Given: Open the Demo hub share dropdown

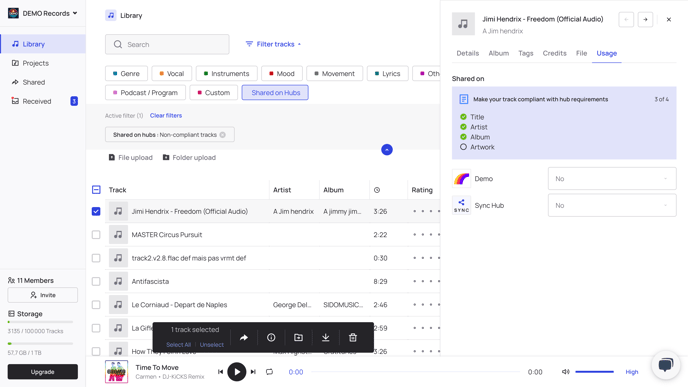Looking at the screenshot, I should tap(612, 179).
